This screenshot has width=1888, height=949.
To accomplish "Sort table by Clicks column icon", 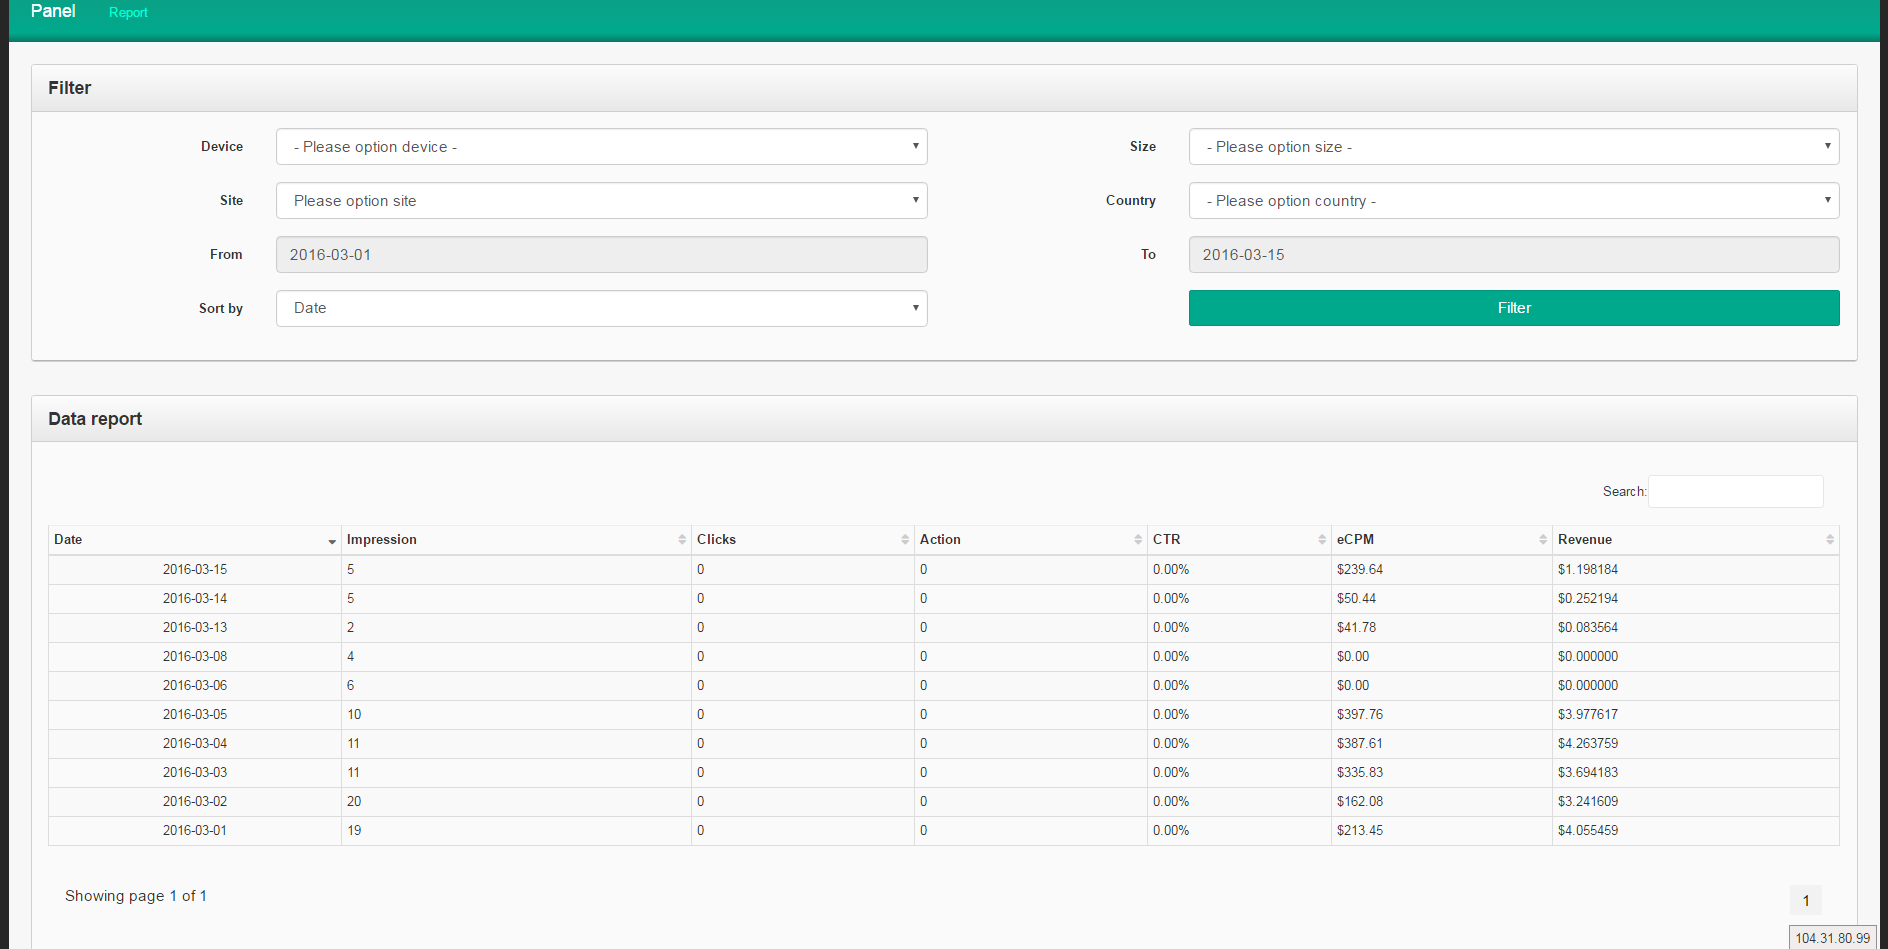I will pyautogui.click(x=905, y=540).
